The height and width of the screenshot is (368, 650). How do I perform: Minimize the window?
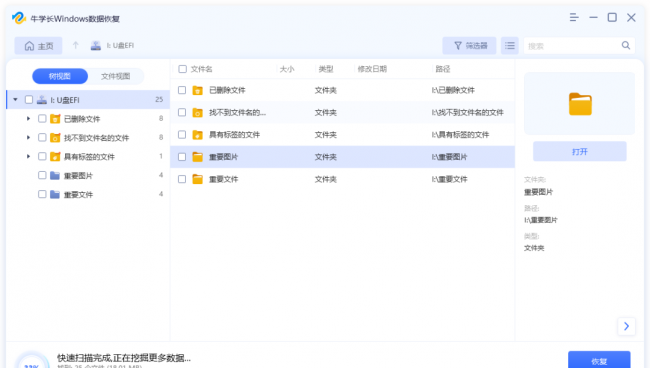tap(593, 17)
